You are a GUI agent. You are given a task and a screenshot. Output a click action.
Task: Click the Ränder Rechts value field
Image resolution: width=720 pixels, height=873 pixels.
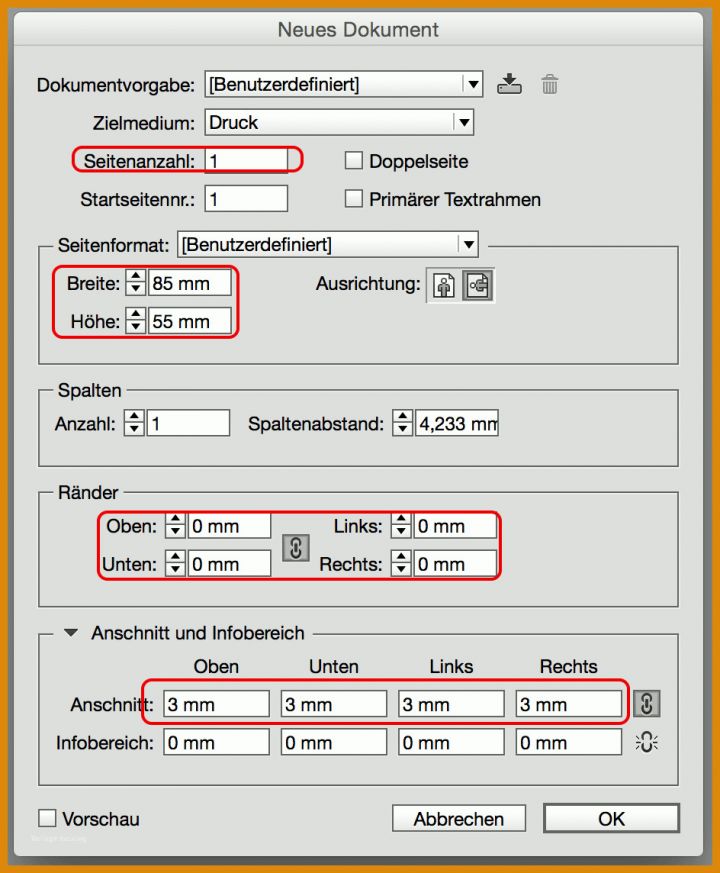[455, 563]
